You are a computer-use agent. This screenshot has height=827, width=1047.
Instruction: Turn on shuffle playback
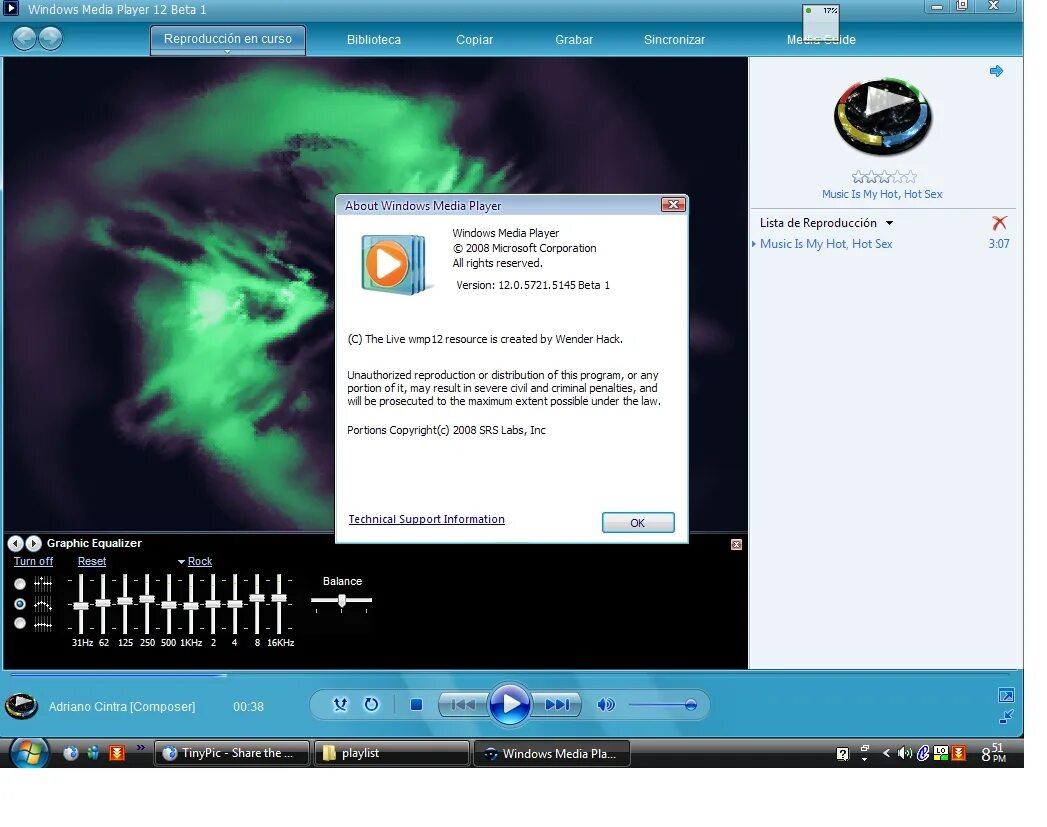341,705
